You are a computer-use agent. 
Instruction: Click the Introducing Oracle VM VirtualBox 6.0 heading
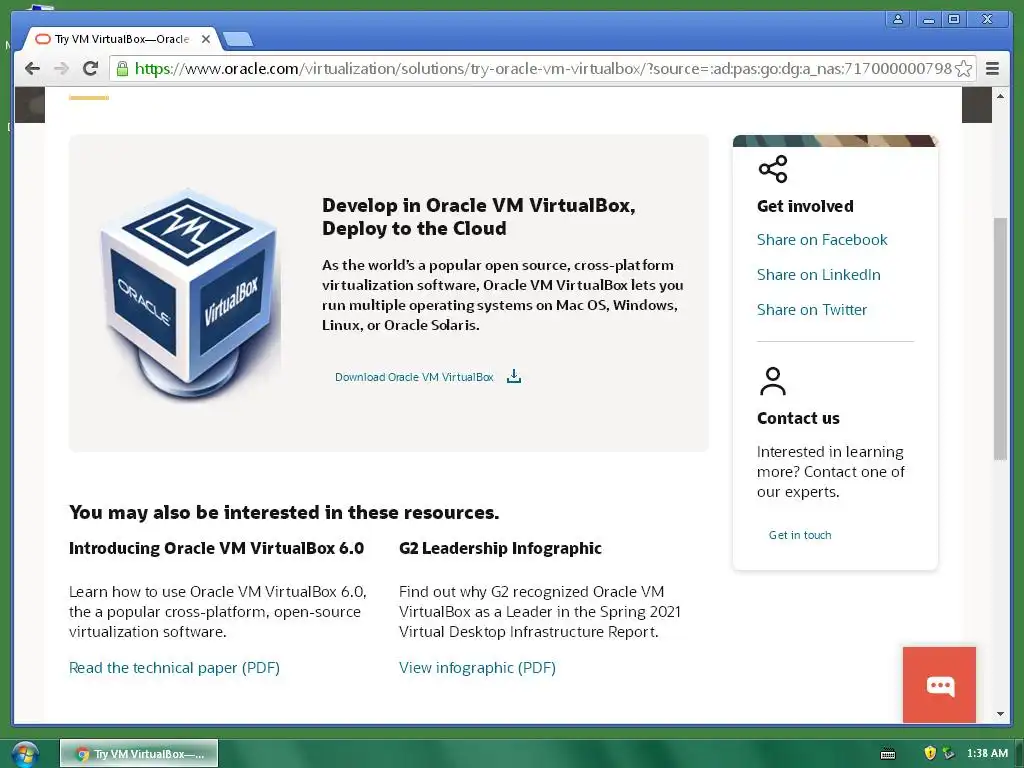pos(216,548)
